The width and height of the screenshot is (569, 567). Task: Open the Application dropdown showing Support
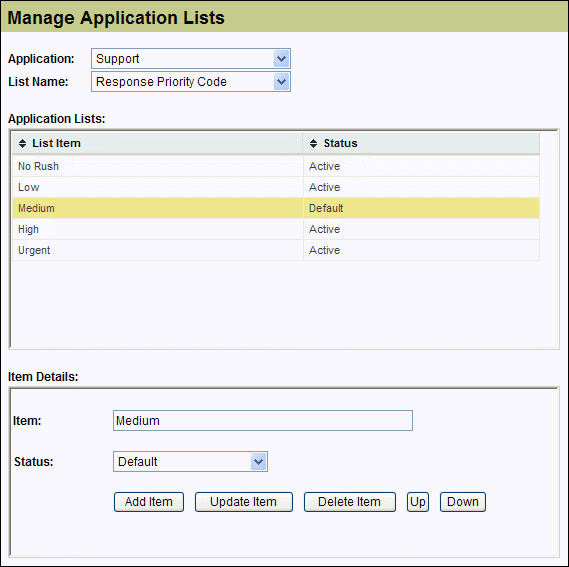click(191, 58)
